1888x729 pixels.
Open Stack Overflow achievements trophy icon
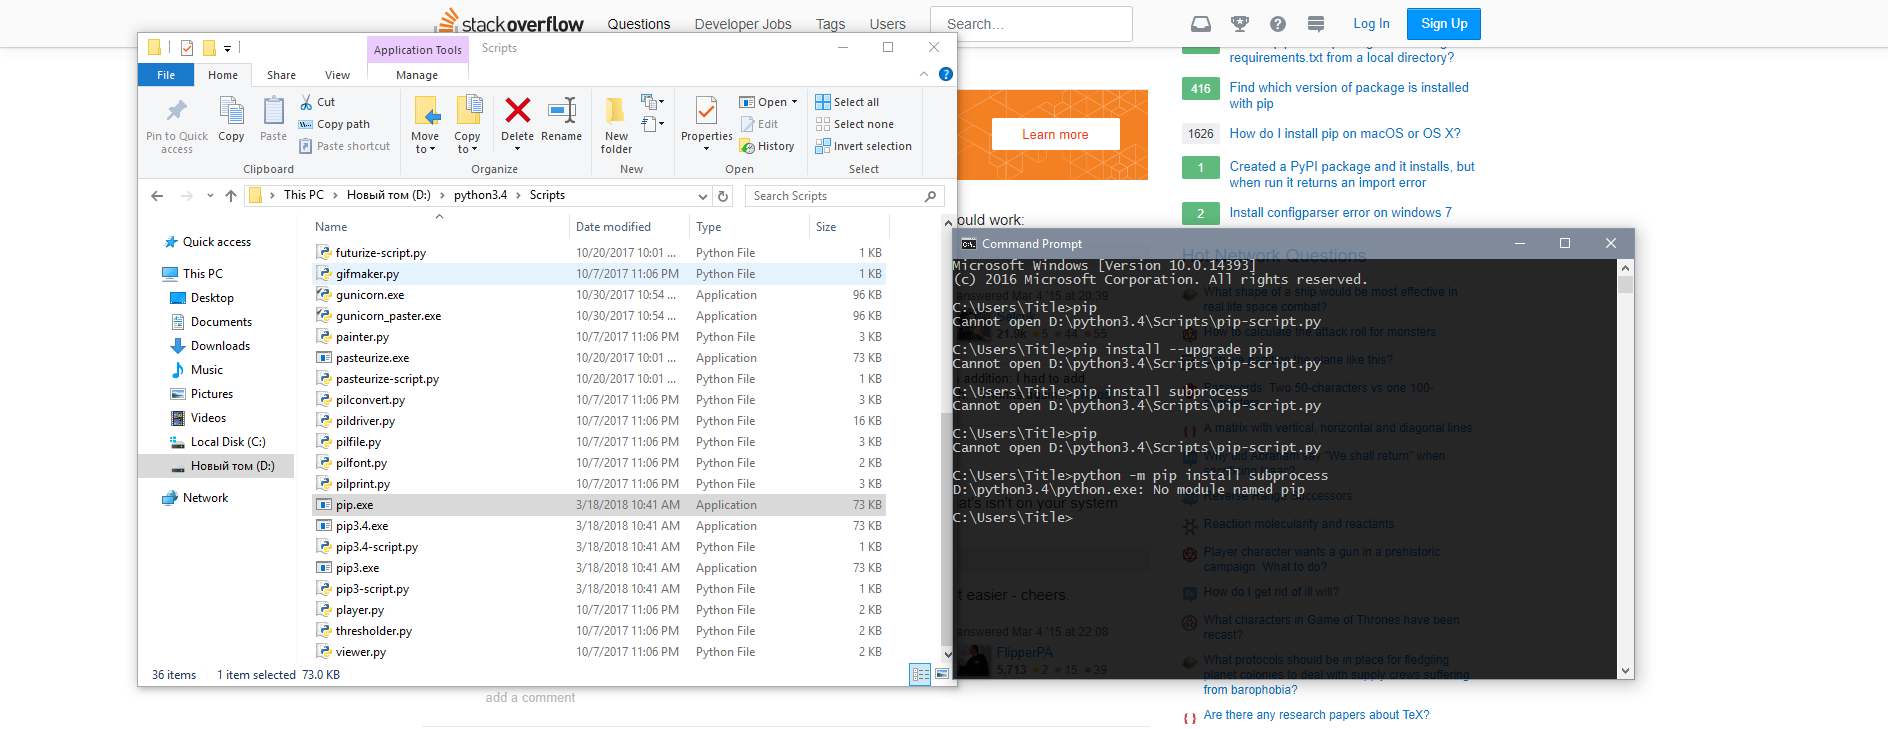click(1240, 24)
